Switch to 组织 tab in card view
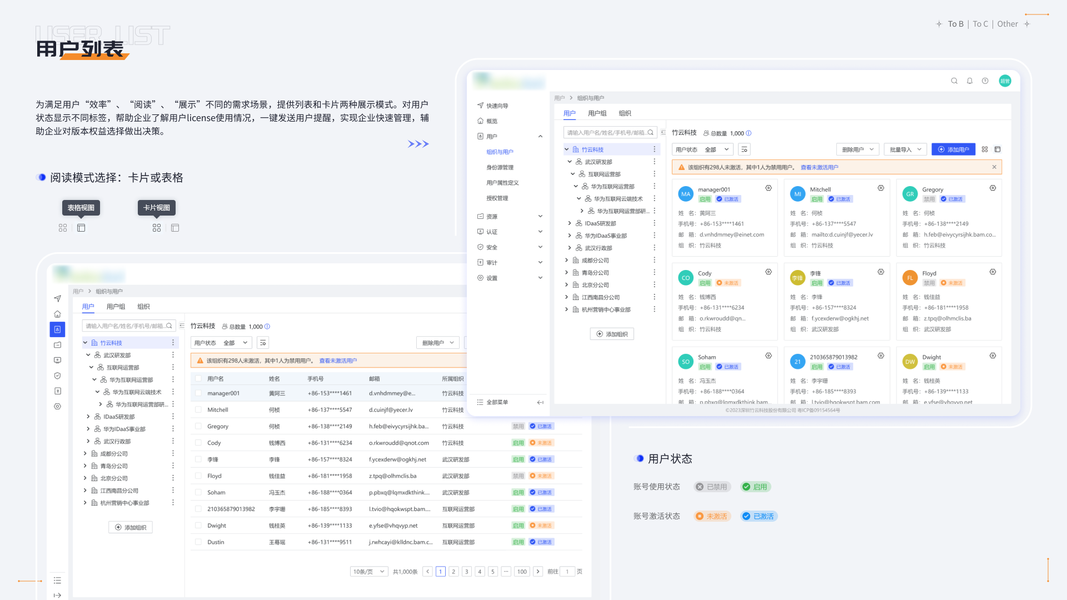 pyautogui.click(x=625, y=114)
